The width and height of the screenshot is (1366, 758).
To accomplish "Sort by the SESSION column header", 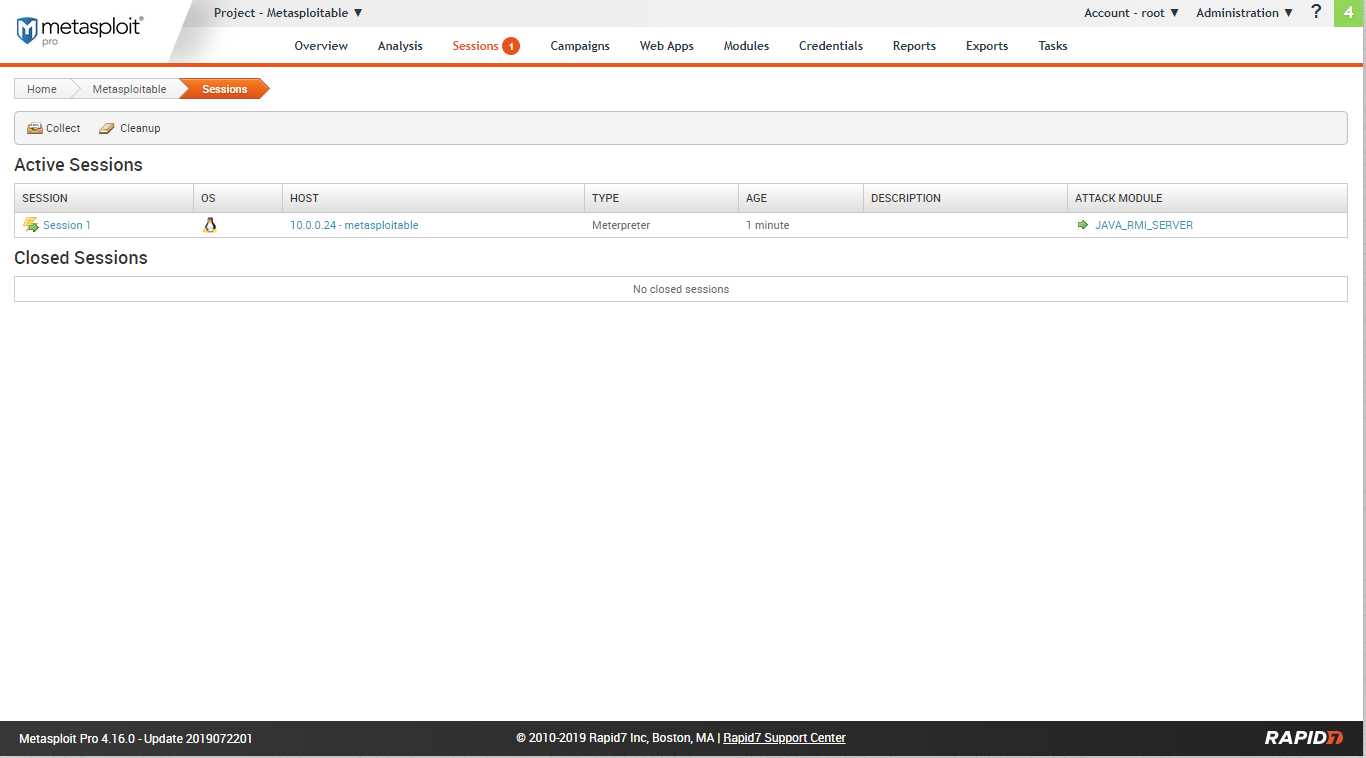I will click(104, 198).
